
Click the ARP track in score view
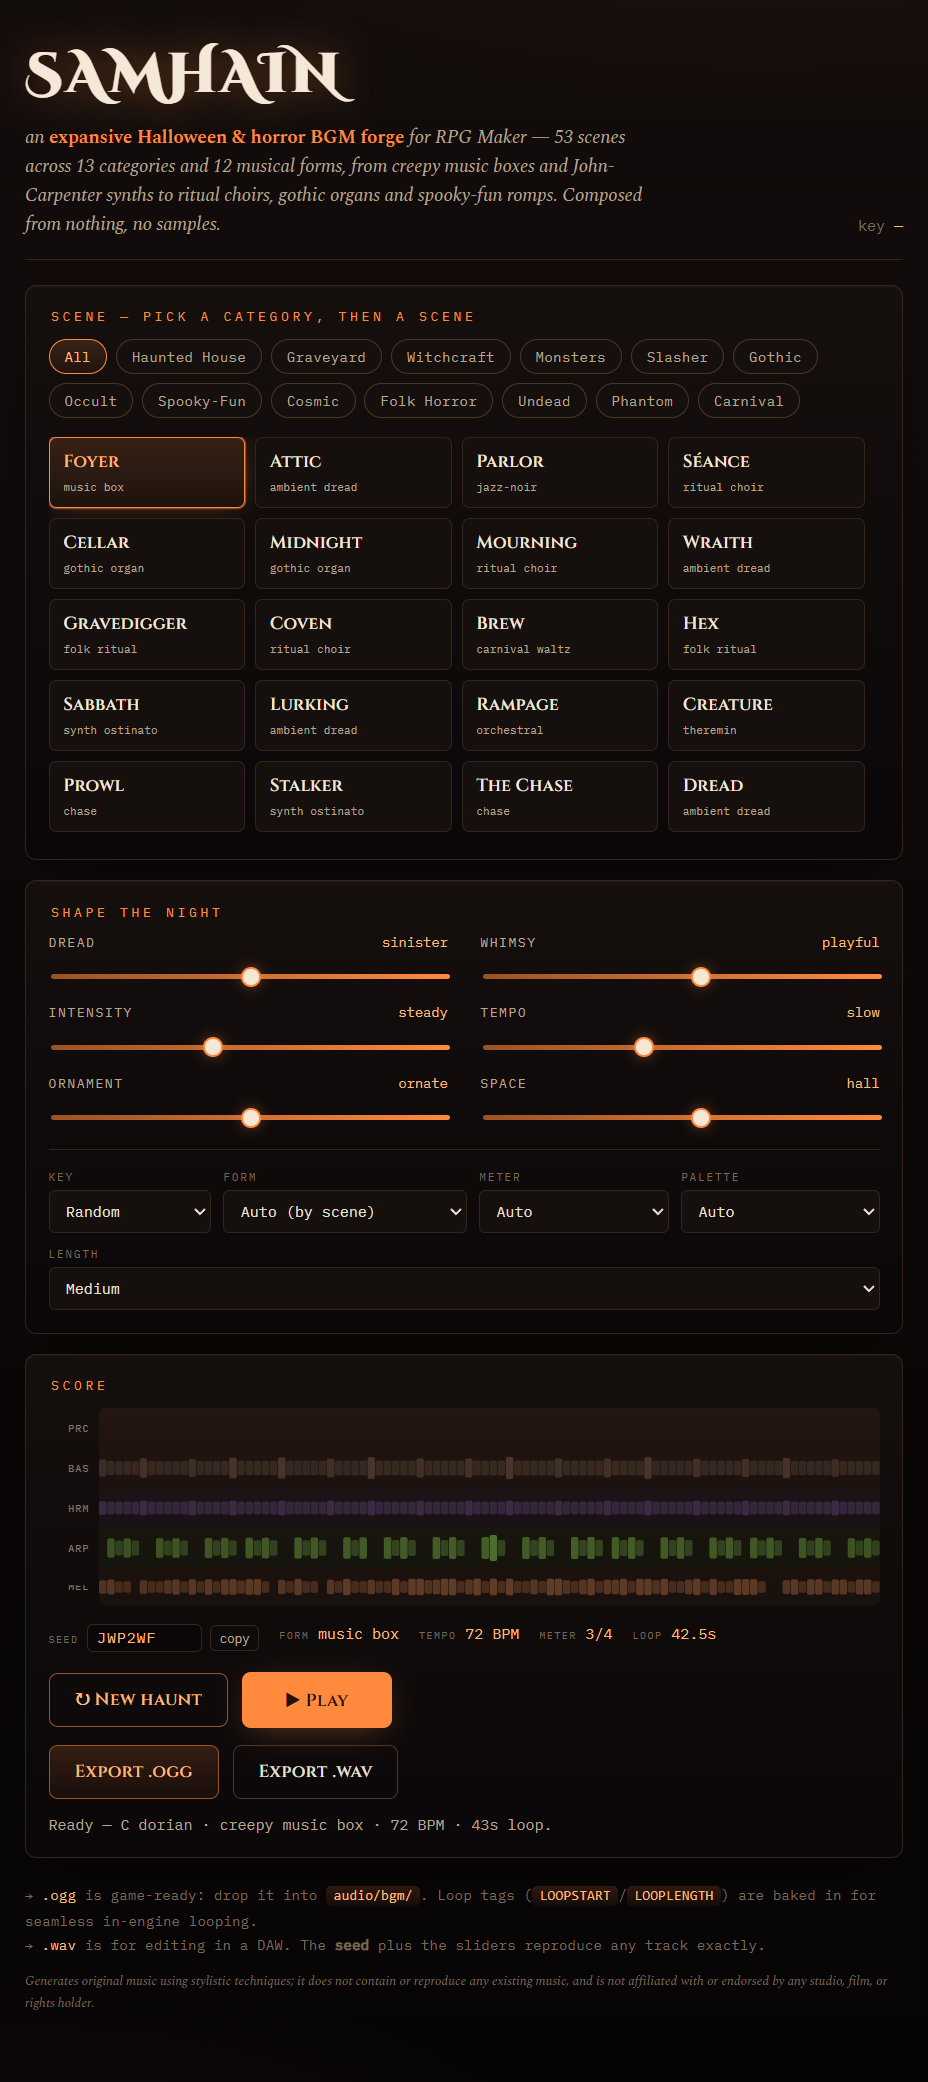coord(489,1548)
